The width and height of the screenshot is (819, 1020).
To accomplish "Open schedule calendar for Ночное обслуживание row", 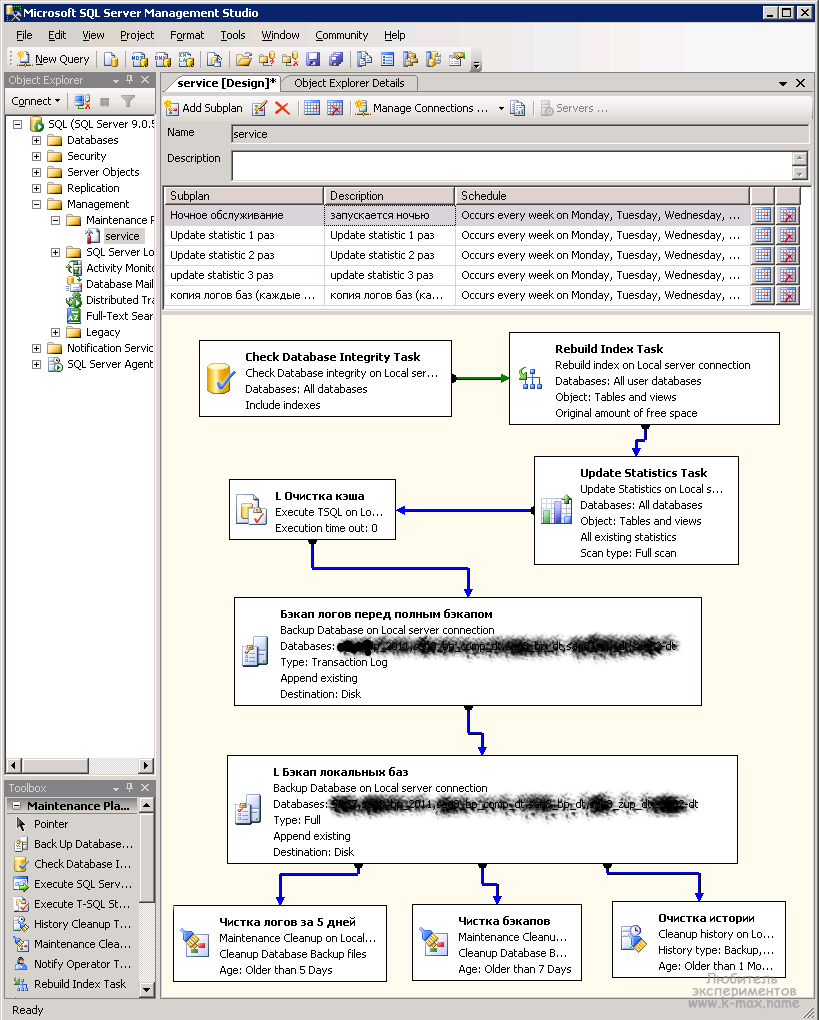I will (762, 215).
